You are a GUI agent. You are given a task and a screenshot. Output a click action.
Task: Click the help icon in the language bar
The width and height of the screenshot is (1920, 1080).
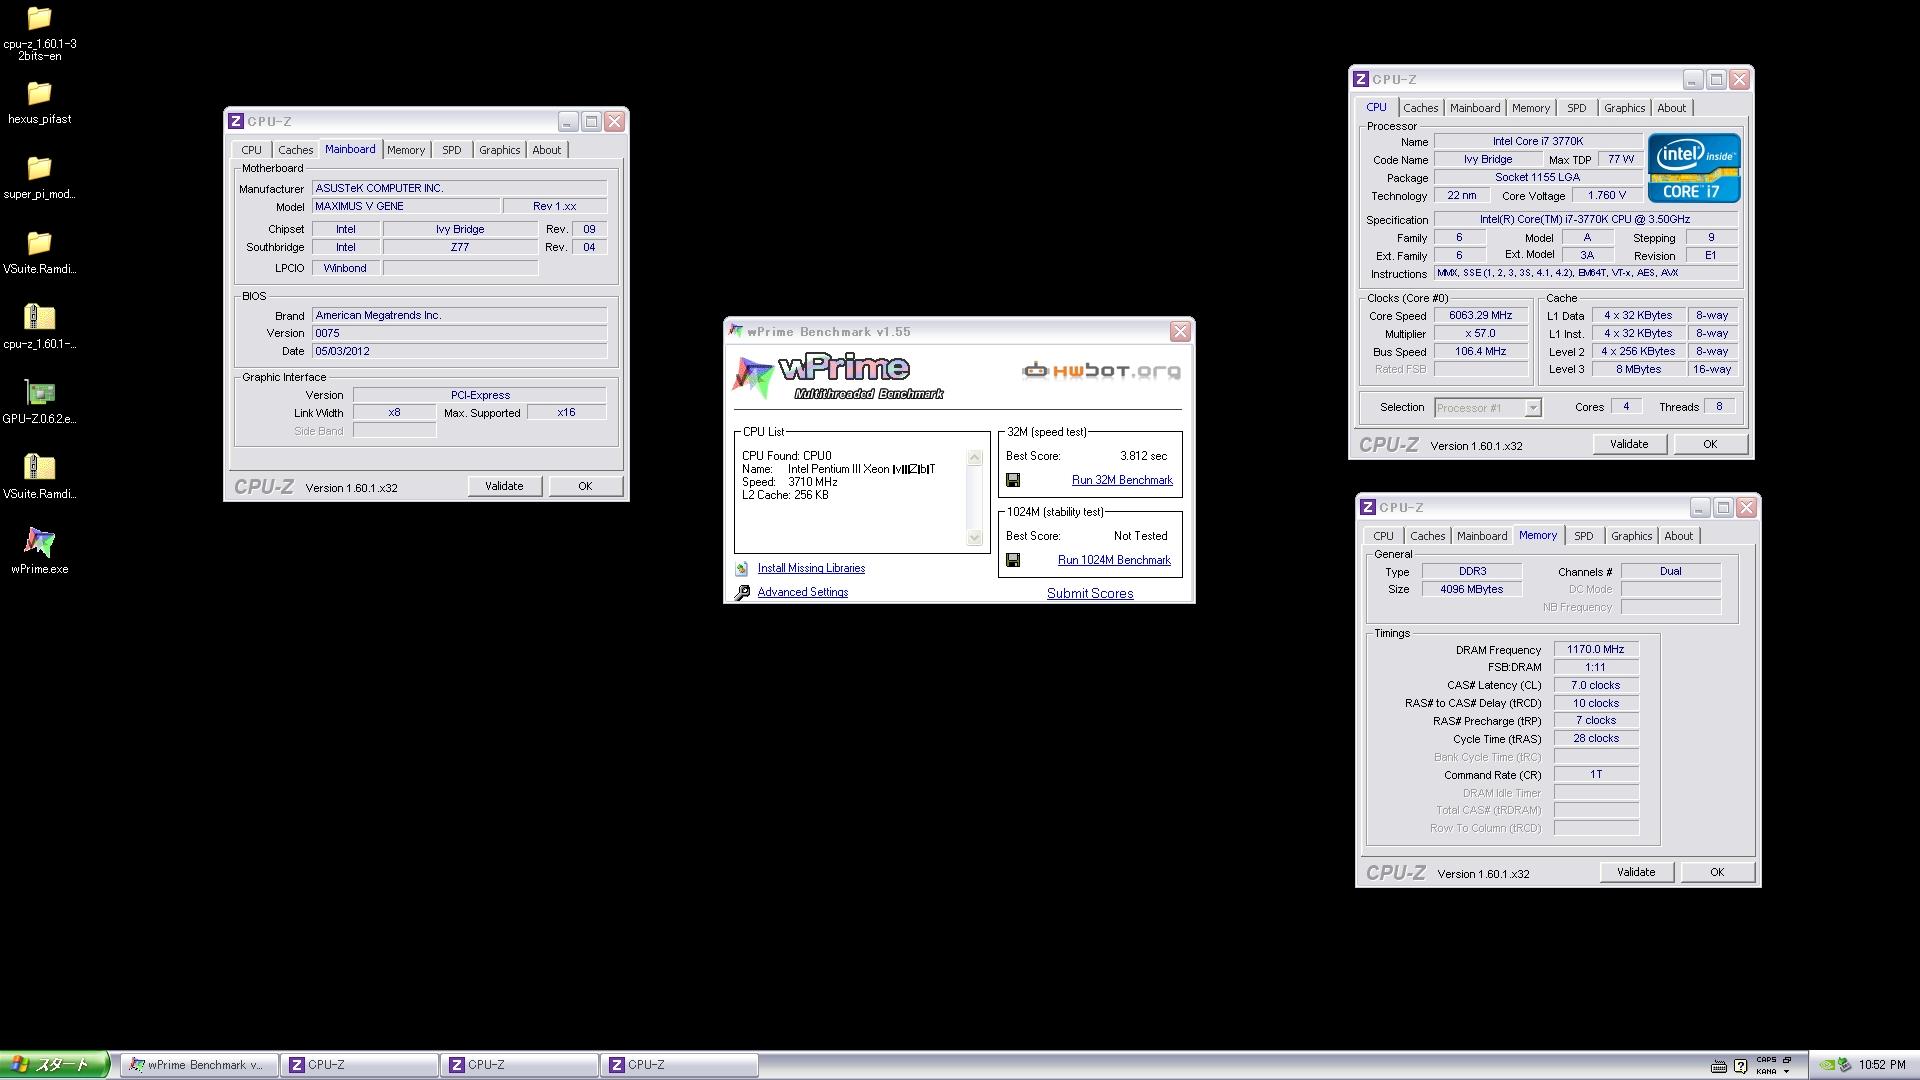click(x=1740, y=1066)
